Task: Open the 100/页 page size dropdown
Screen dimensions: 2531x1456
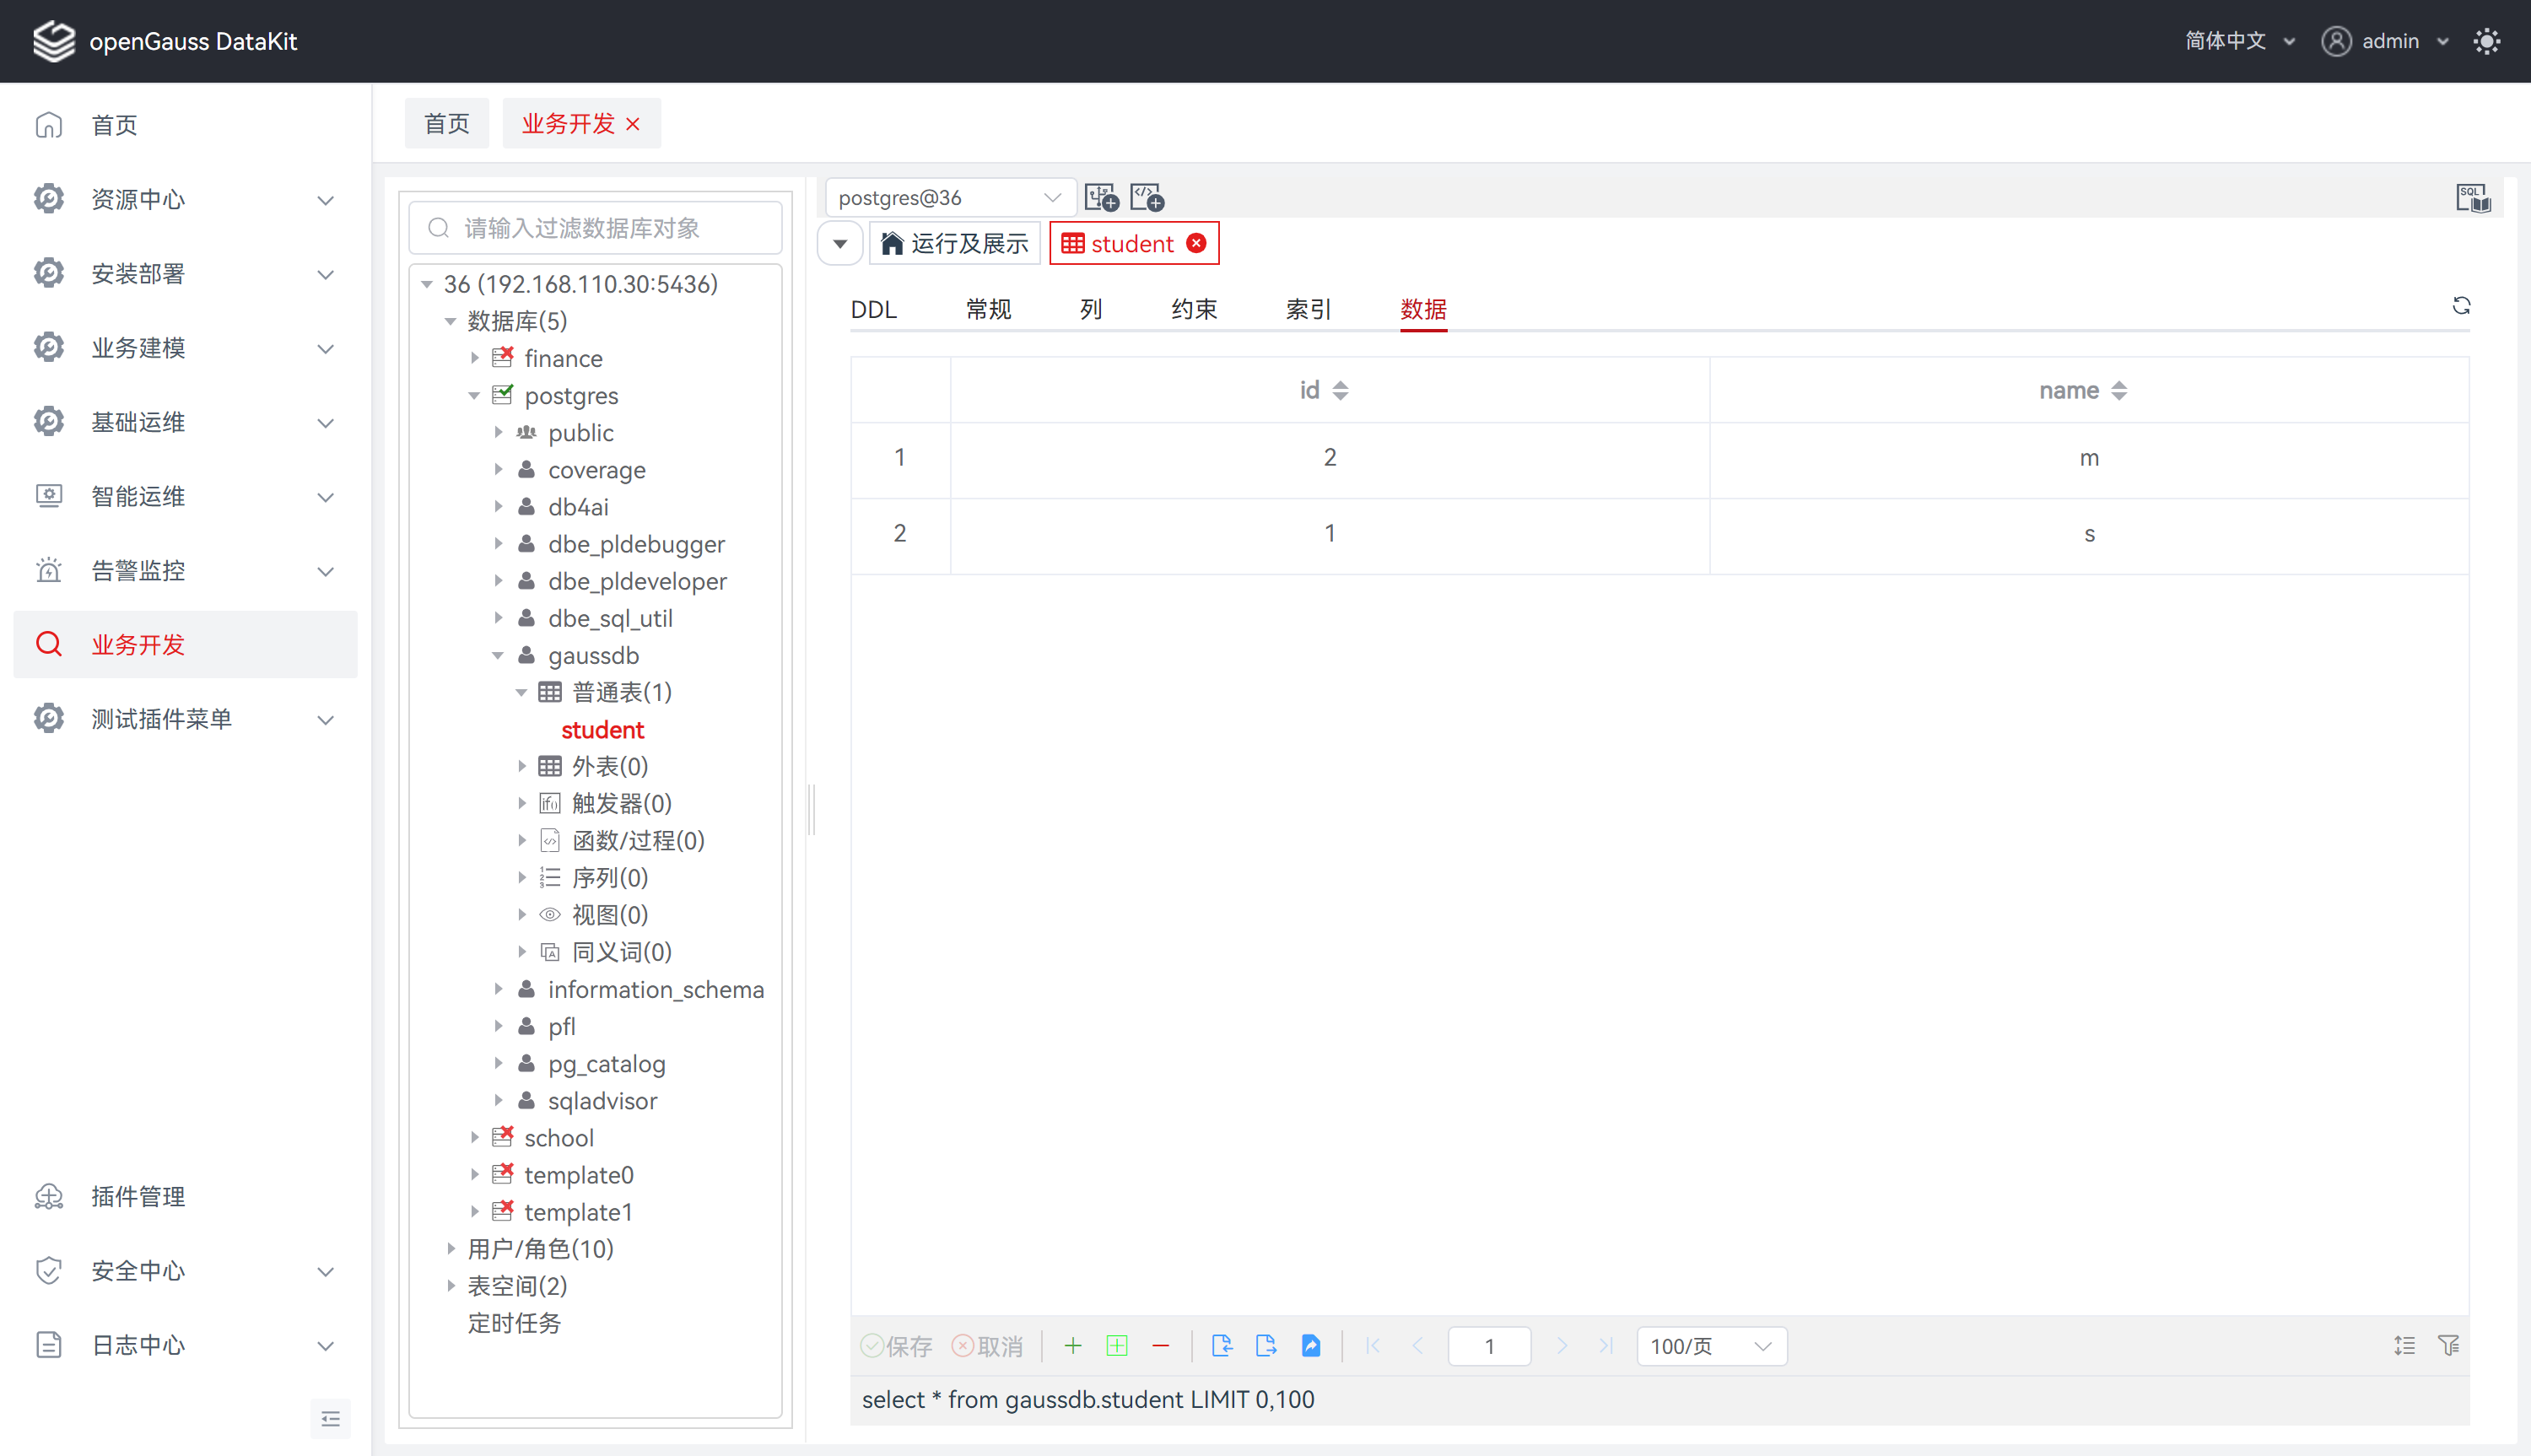Action: click(x=1710, y=1346)
